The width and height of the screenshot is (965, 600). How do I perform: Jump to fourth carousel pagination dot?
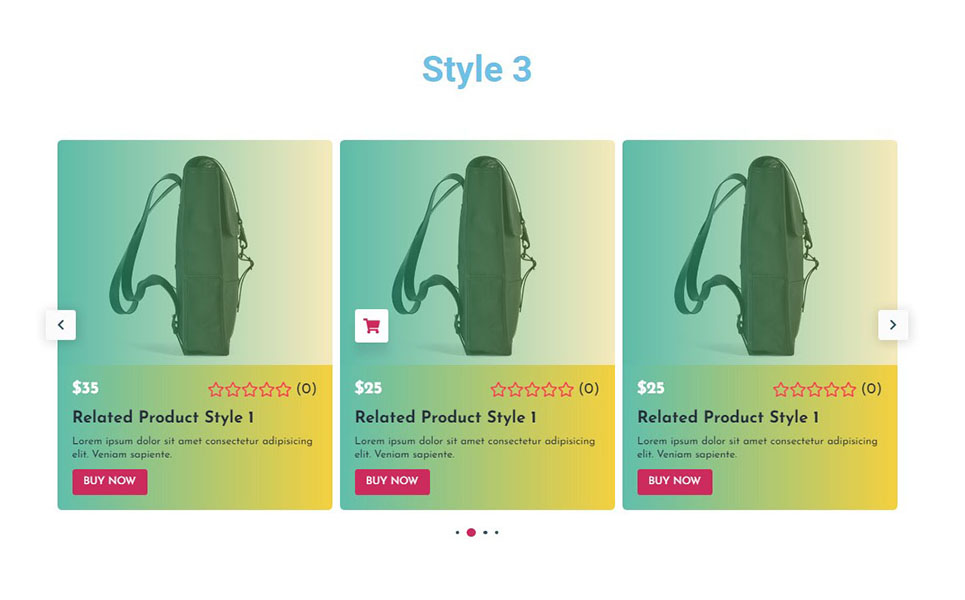497,532
